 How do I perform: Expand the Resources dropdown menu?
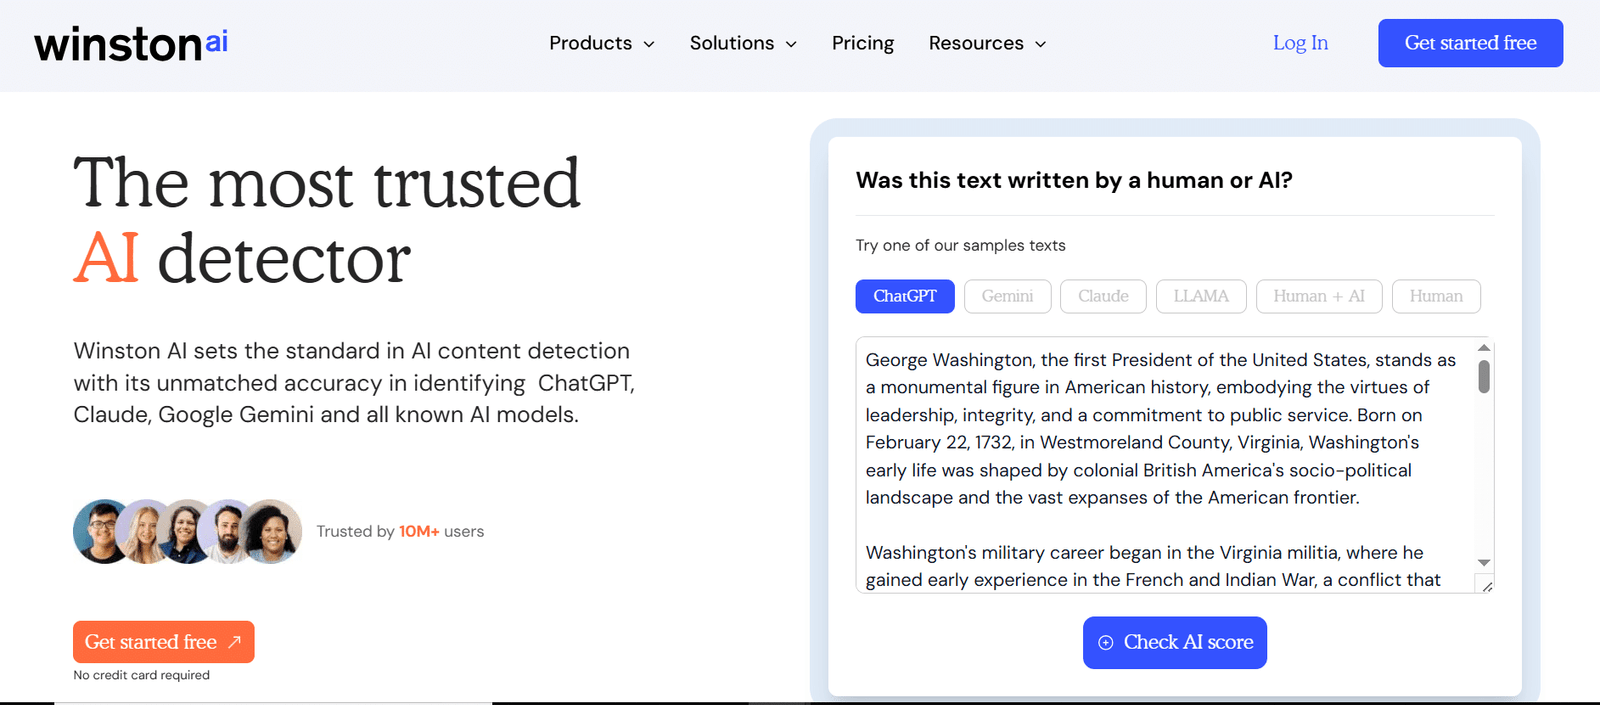point(987,43)
